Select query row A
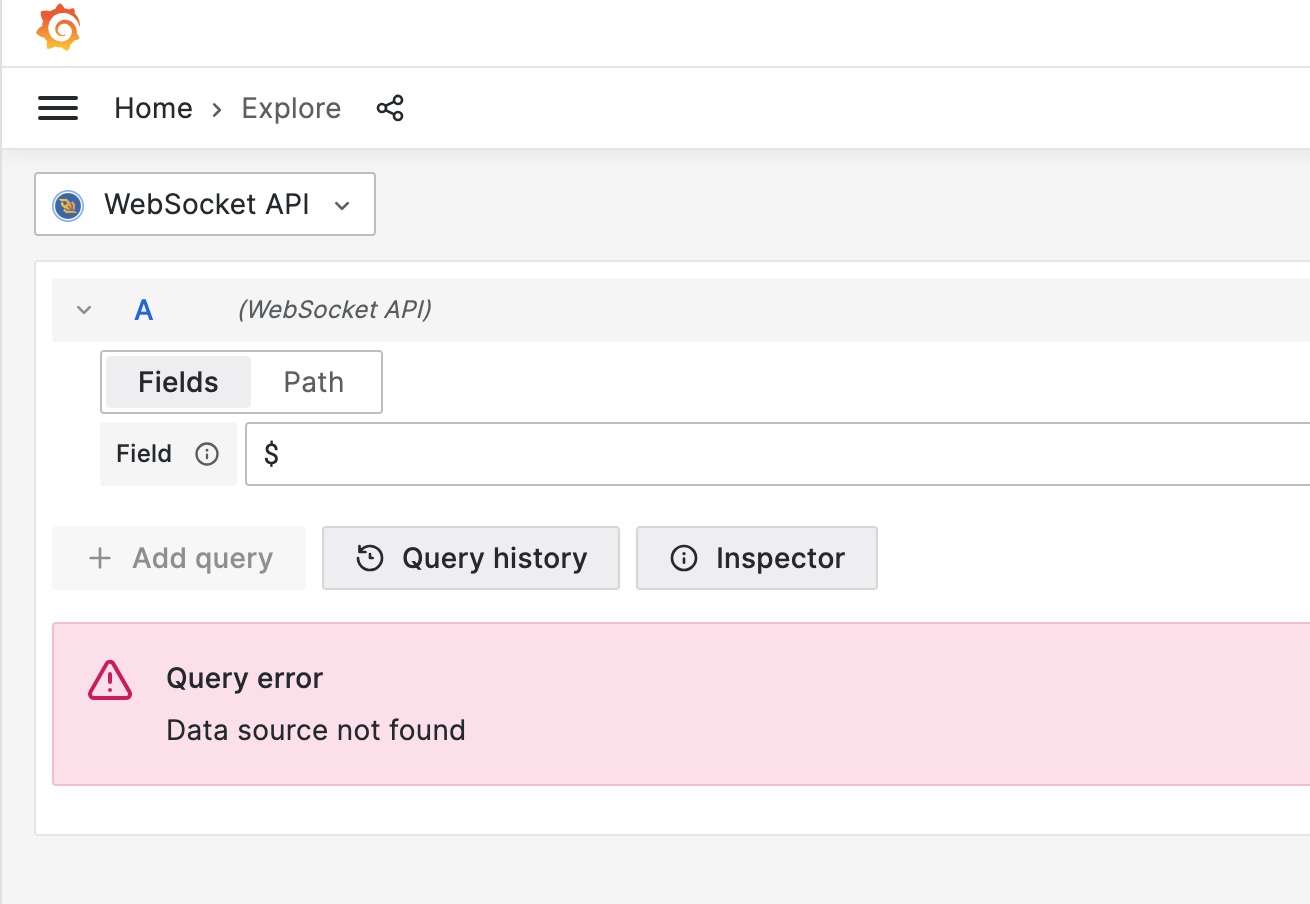The width and height of the screenshot is (1310, 904). 144,310
